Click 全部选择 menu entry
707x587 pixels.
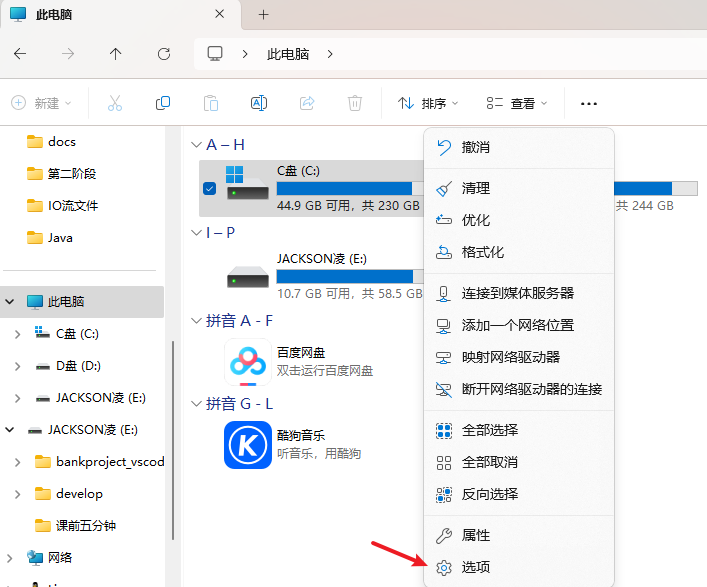[x=489, y=430]
